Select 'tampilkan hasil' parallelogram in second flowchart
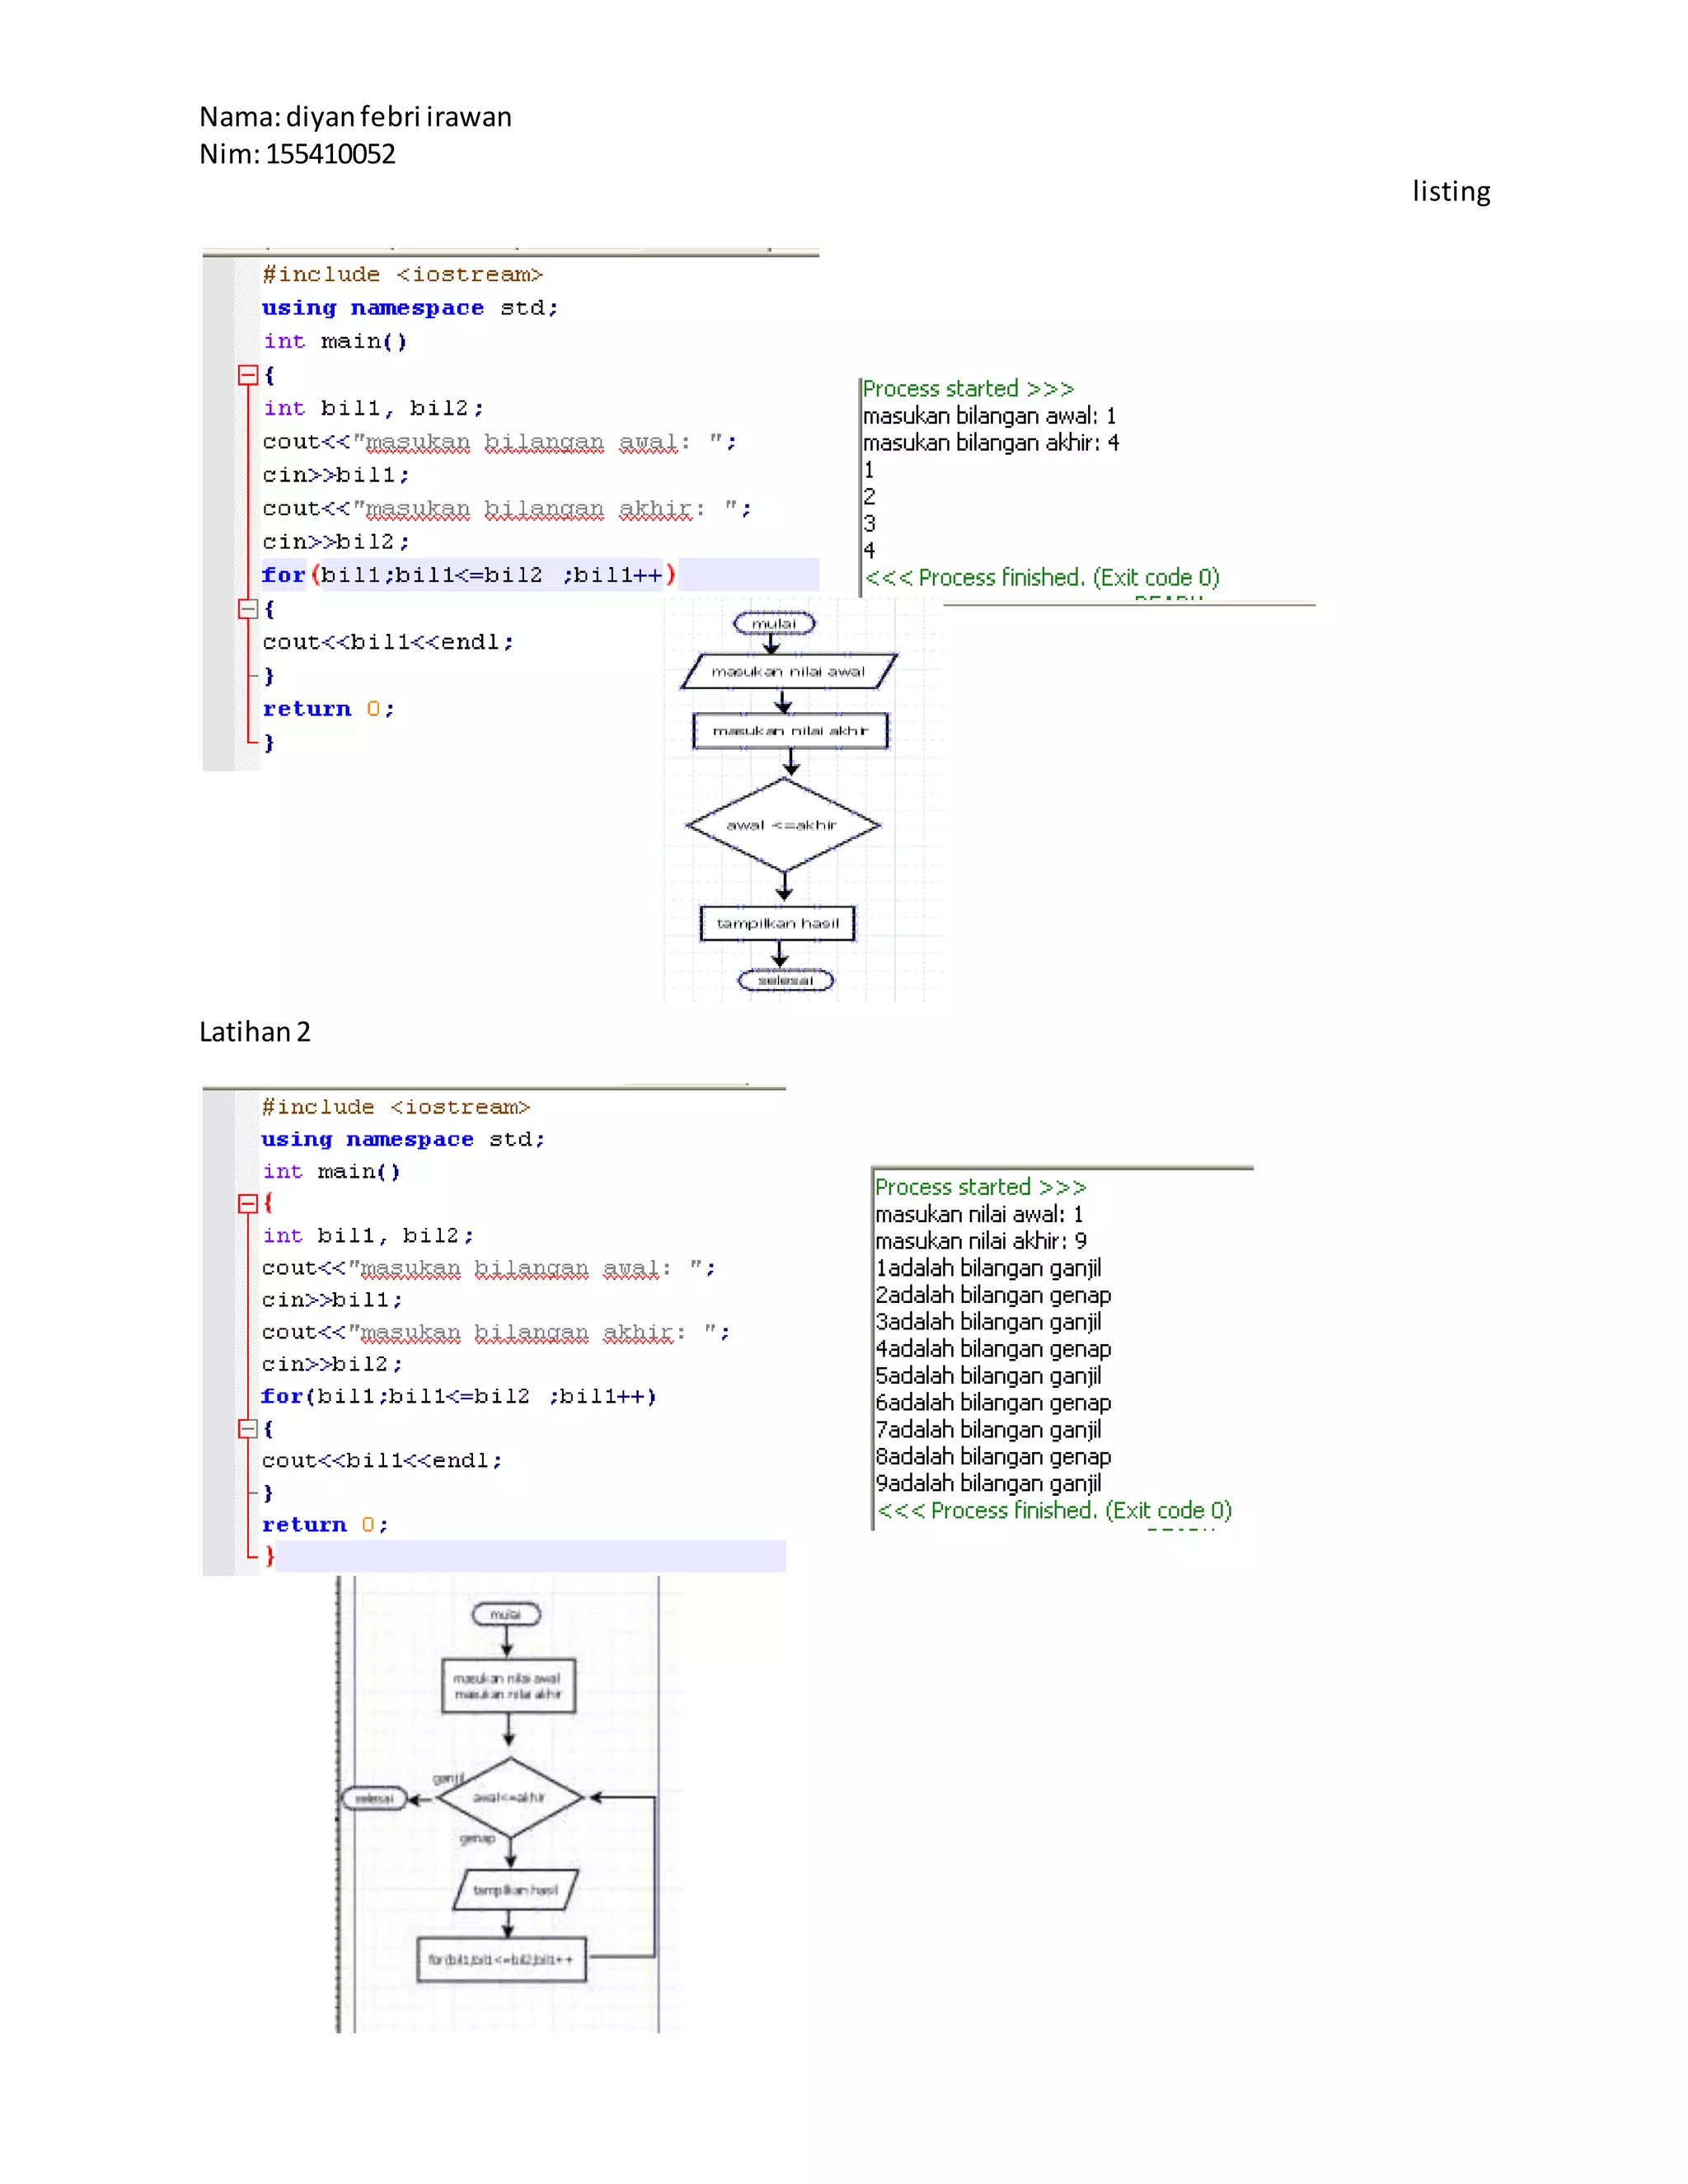This screenshot has width=1688, height=2184. pos(515,1889)
